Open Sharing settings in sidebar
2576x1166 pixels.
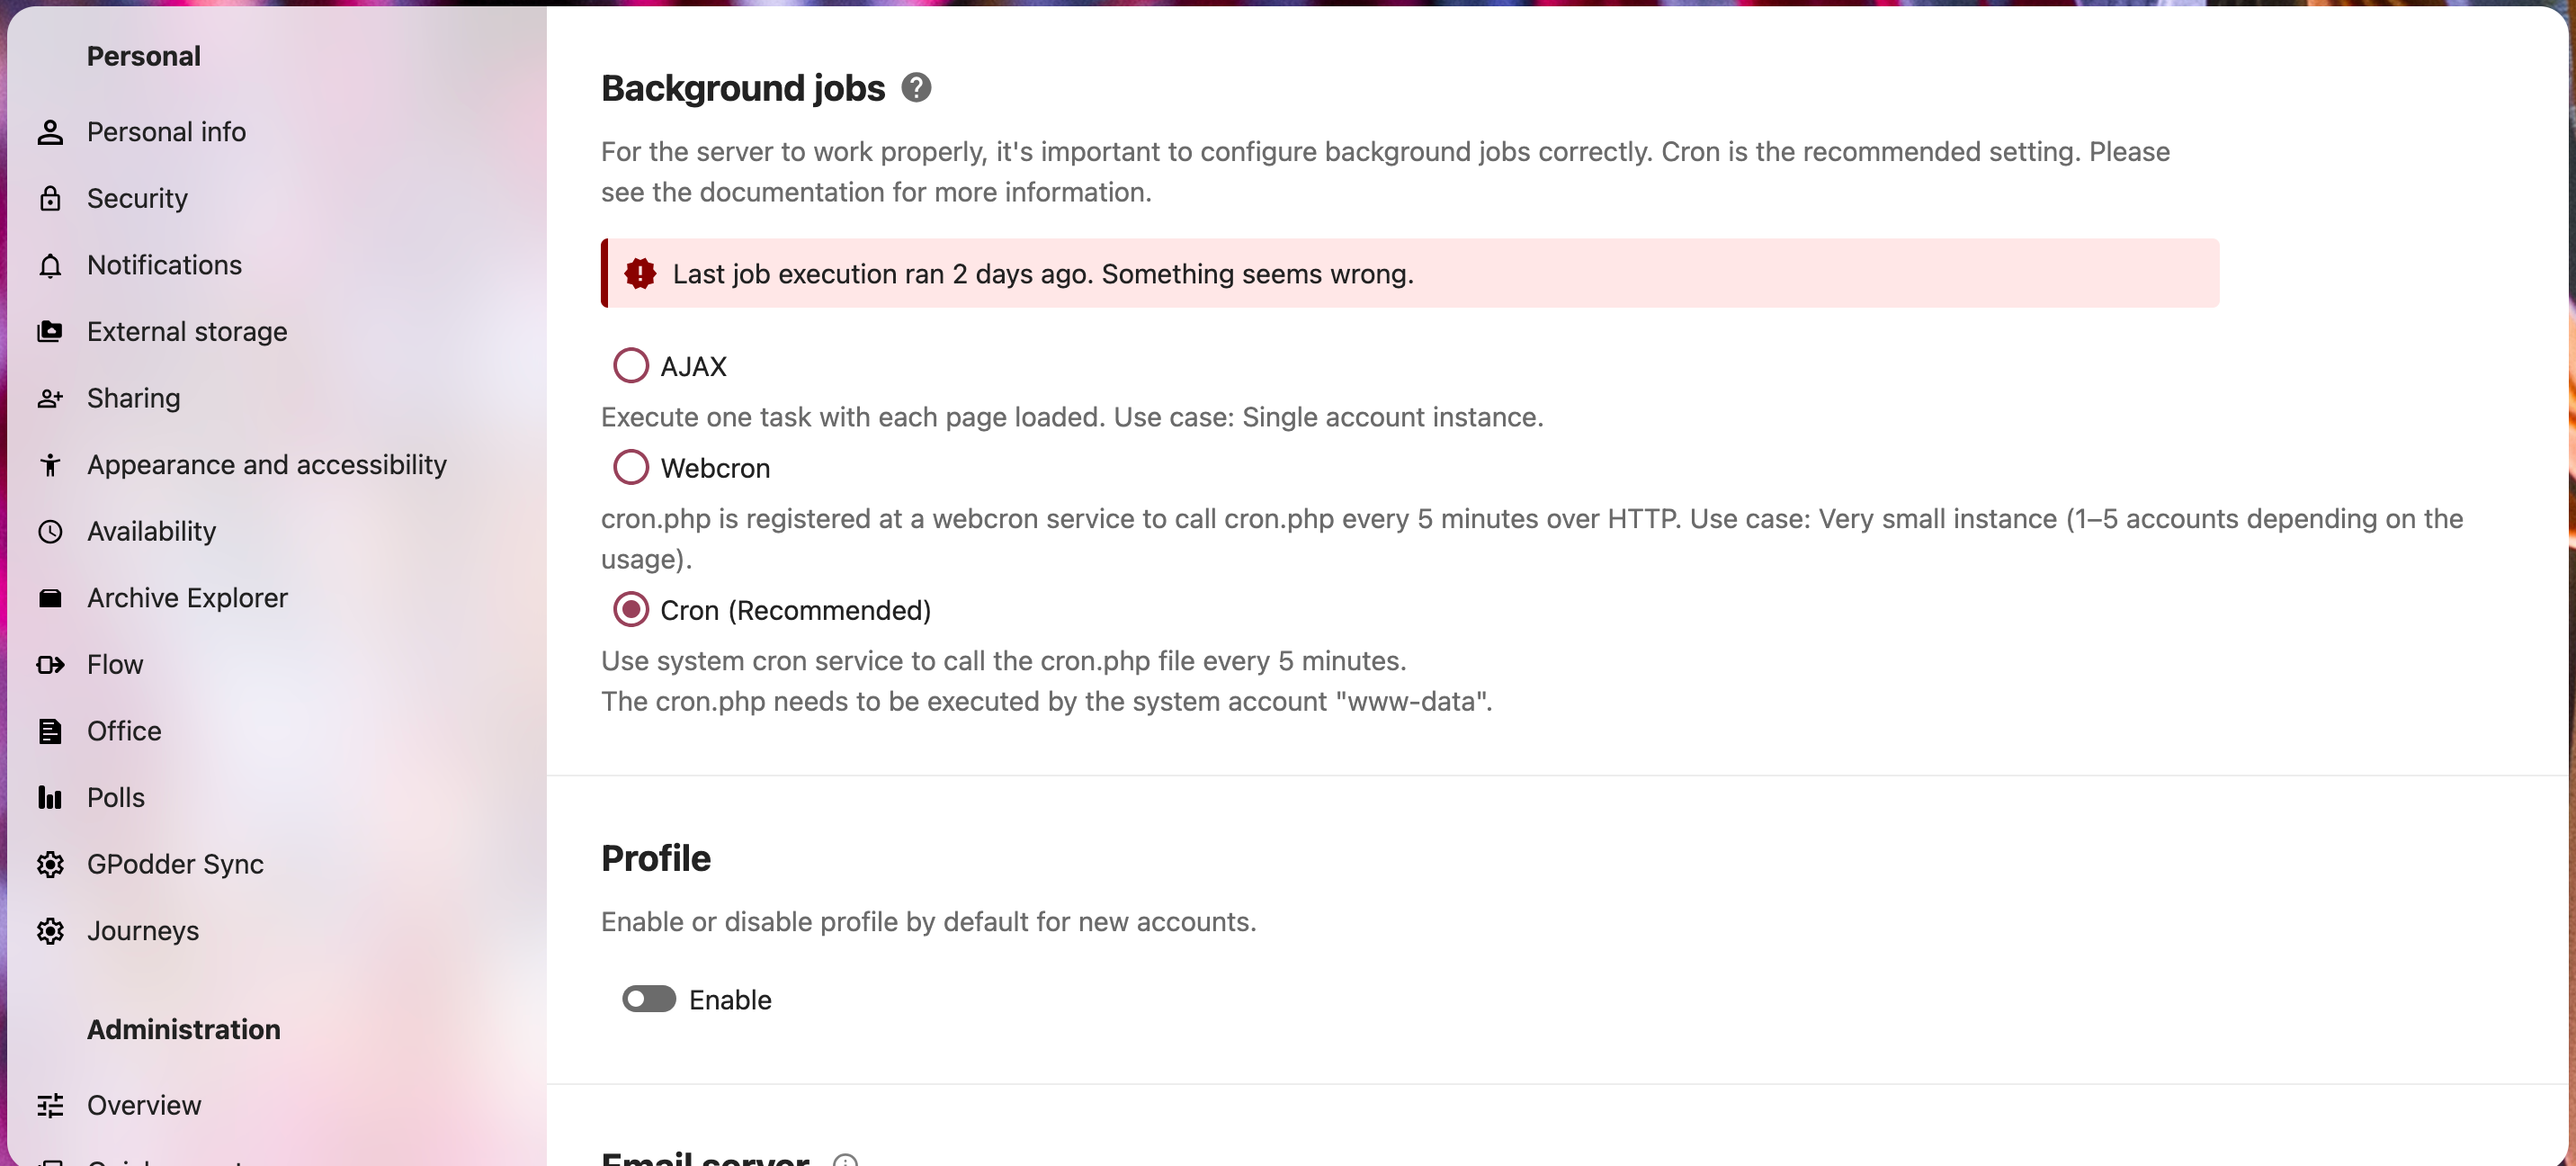[133, 398]
